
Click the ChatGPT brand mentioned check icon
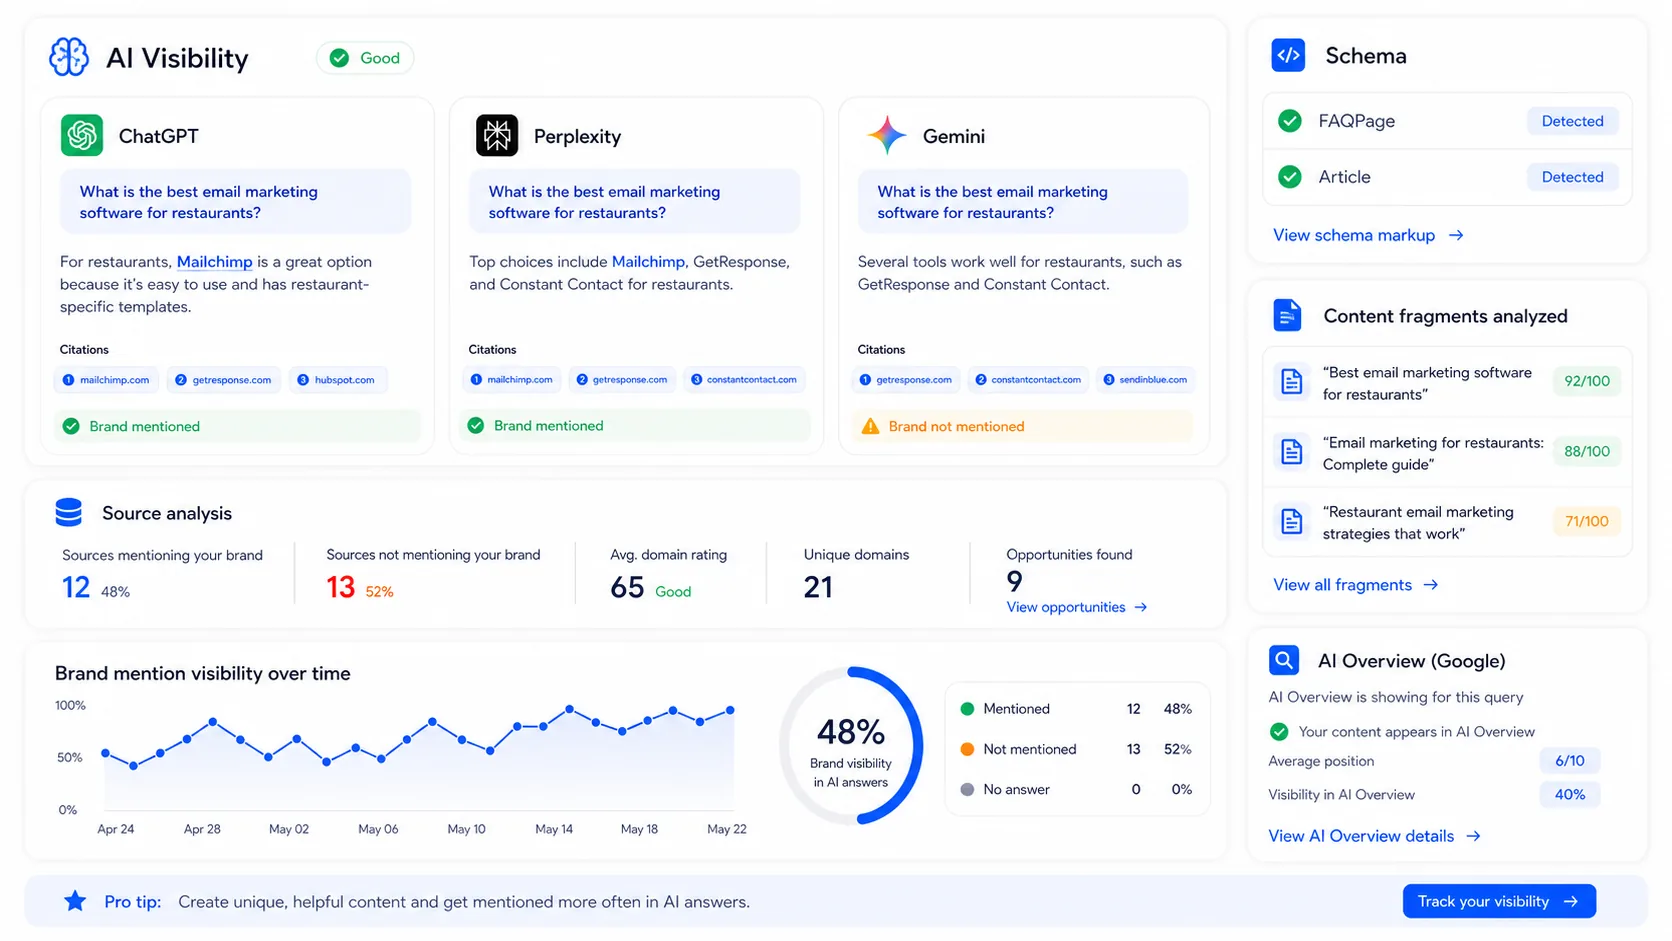[71, 426]
